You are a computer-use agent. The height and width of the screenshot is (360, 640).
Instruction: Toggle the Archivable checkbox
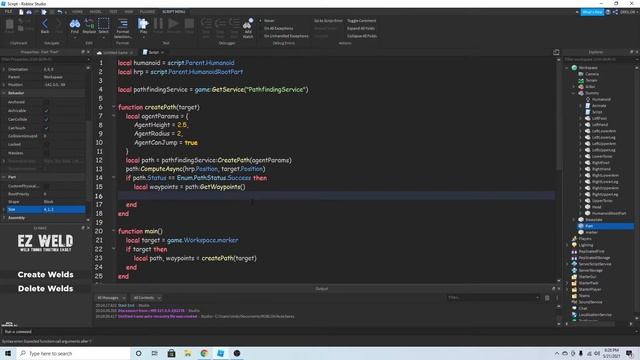tap(46, 111)
